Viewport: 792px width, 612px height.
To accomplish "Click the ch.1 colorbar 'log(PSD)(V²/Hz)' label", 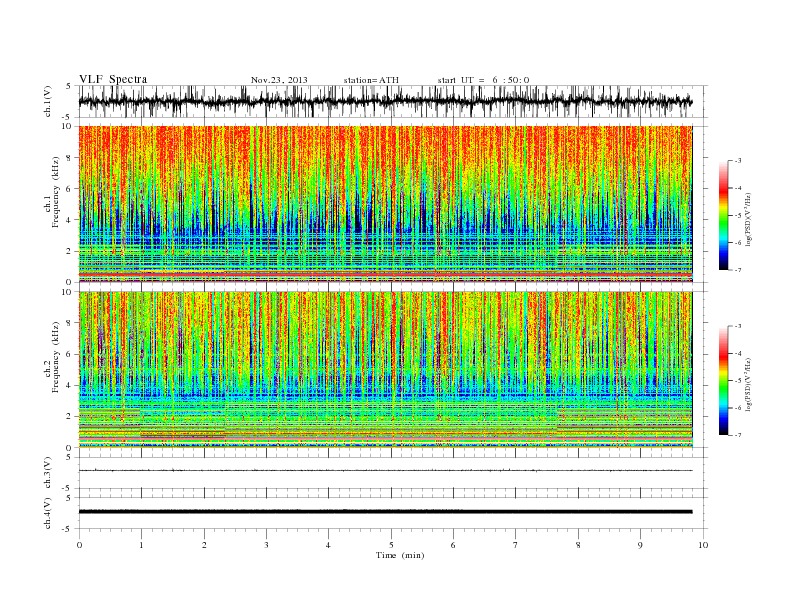I will click(748, 218).
